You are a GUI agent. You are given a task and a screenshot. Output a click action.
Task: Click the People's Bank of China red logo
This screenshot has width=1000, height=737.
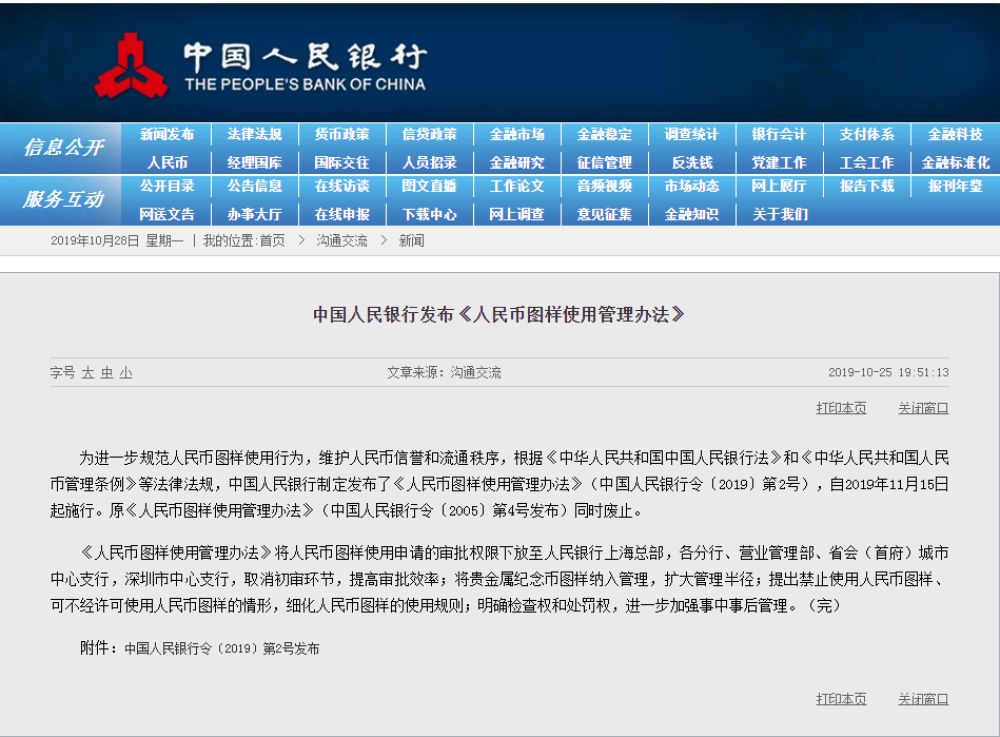131,66
